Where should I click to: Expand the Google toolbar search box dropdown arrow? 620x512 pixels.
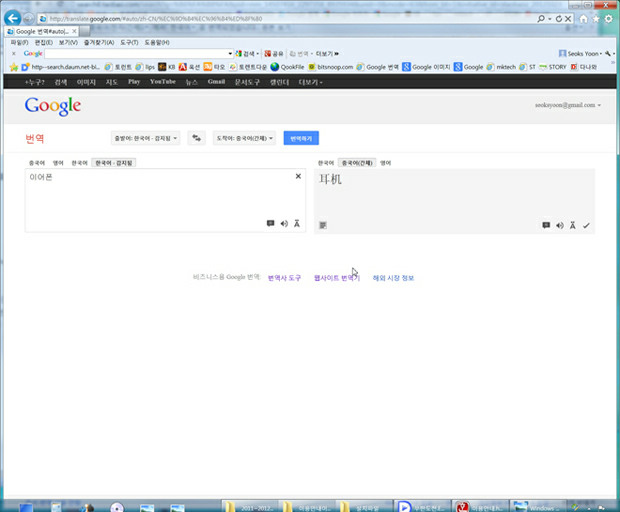(230, 53)
